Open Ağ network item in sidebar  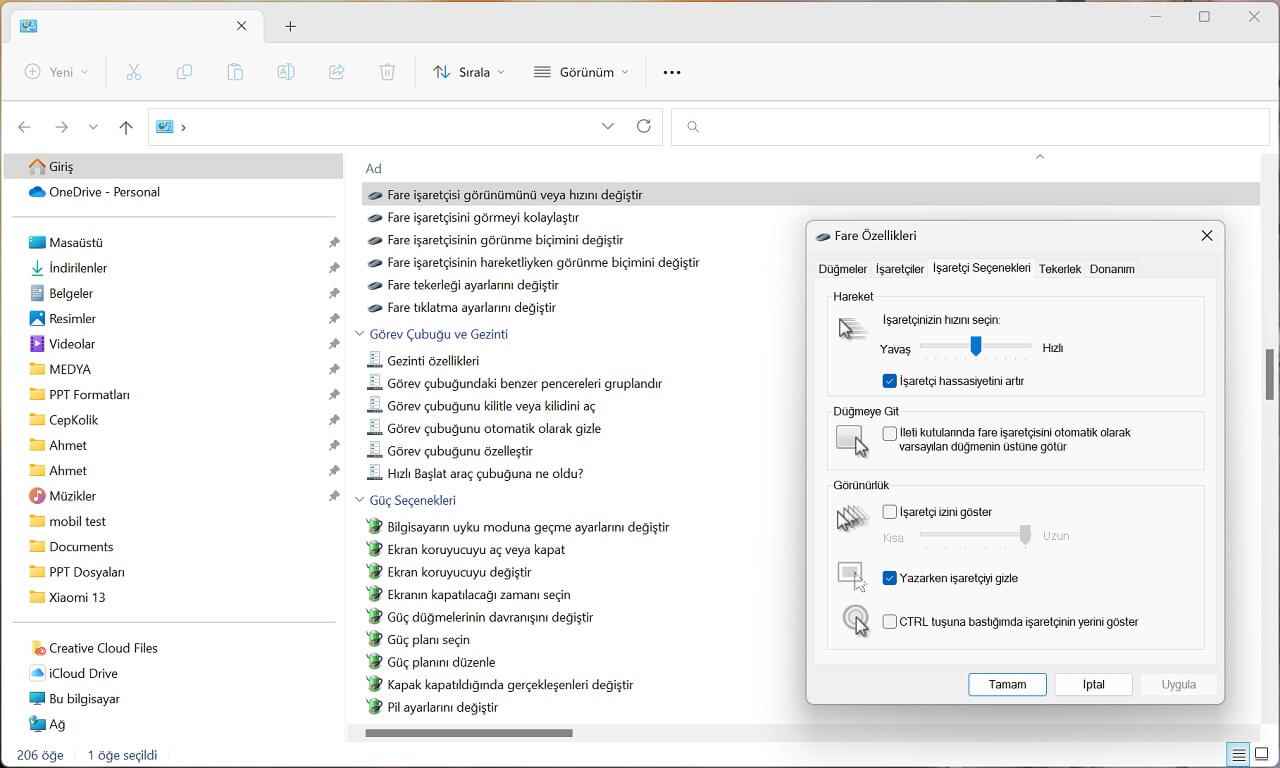click(x=47, y=724)
